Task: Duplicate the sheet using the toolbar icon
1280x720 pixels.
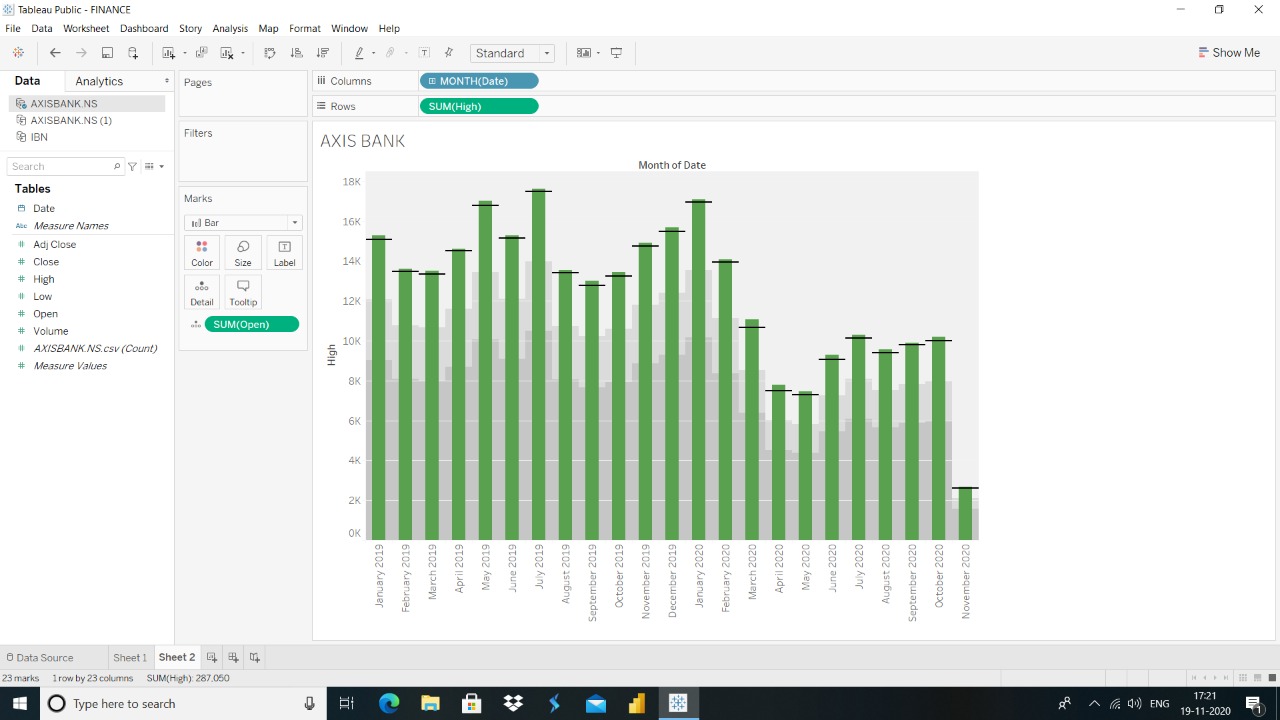Action: tap(201, 53)
